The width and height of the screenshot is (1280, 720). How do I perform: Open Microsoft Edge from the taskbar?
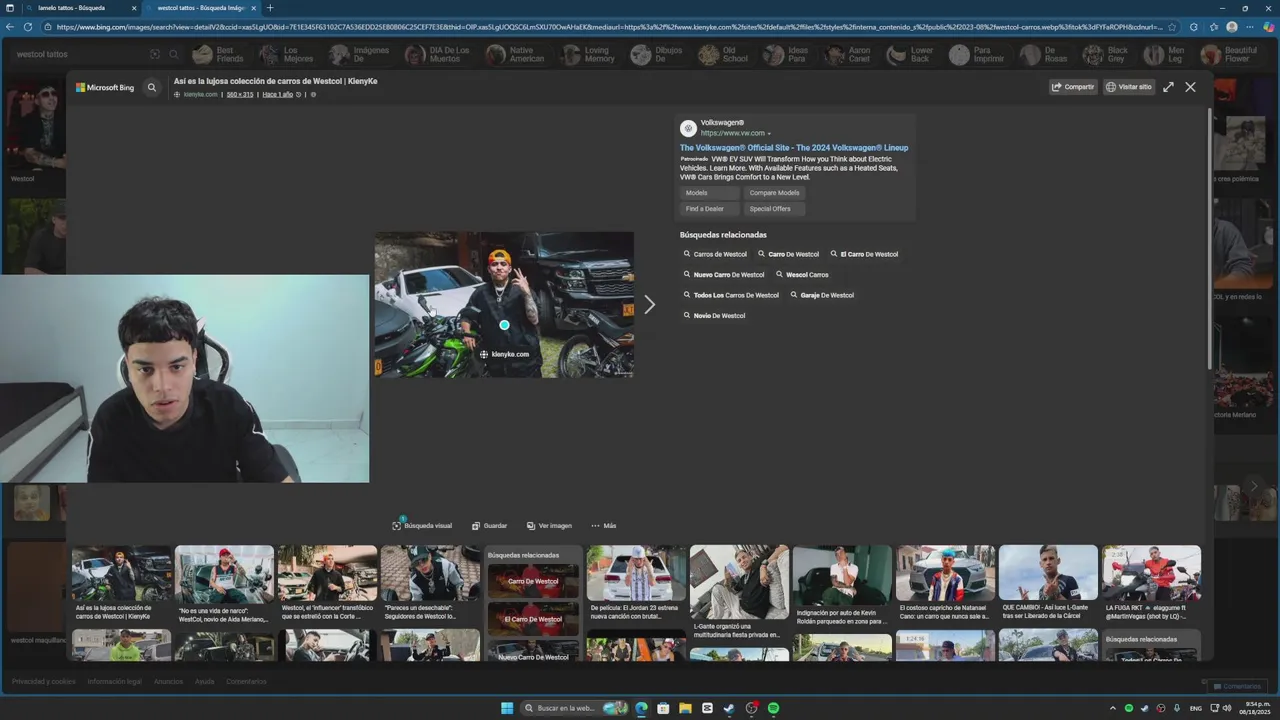coord(642,708)
